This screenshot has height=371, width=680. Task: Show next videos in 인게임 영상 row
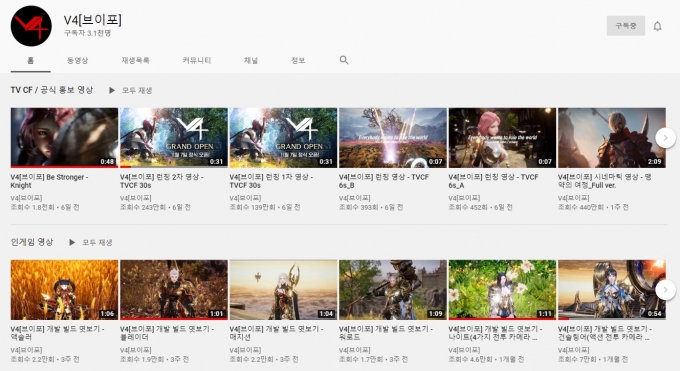click(665, 290)
